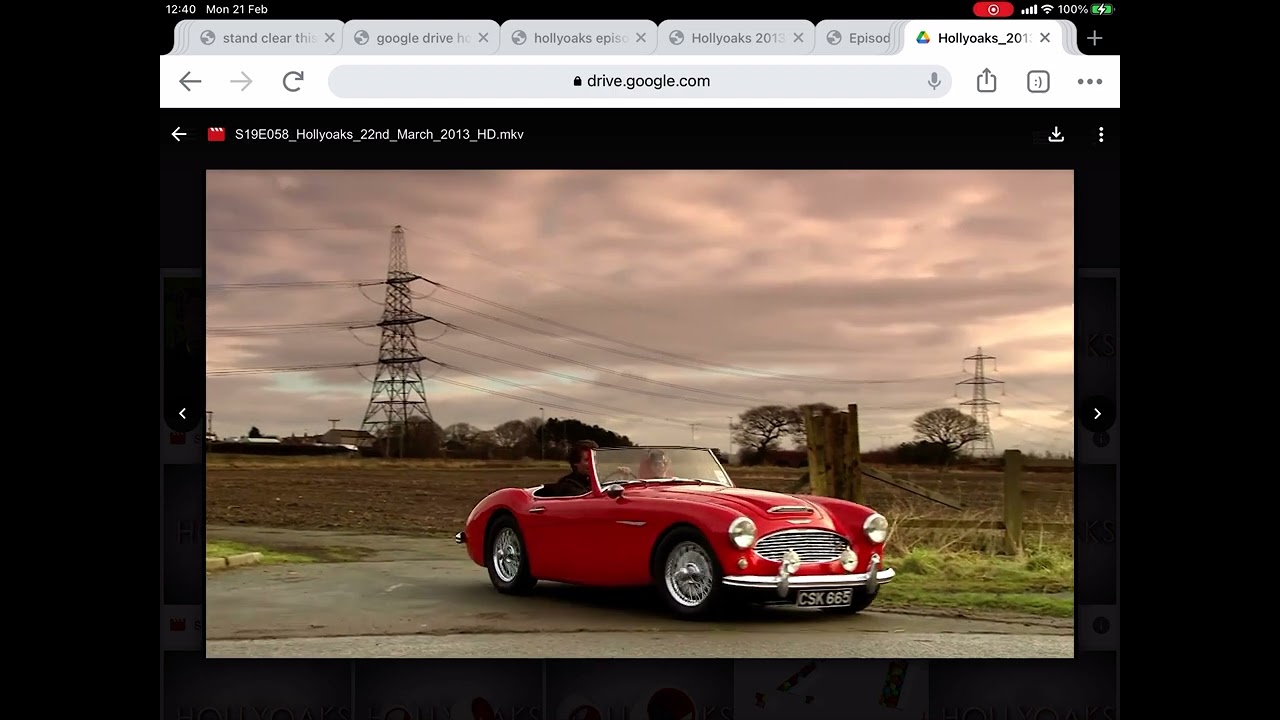Switch to the 'Episod' tab

(858, 38)
